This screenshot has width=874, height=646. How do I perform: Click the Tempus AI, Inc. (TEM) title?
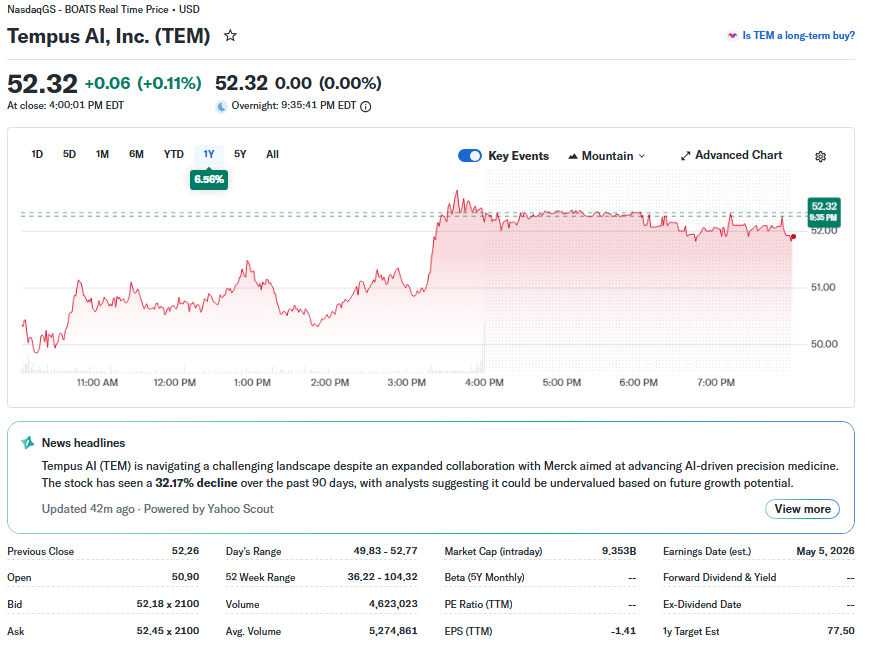[109, 36]
